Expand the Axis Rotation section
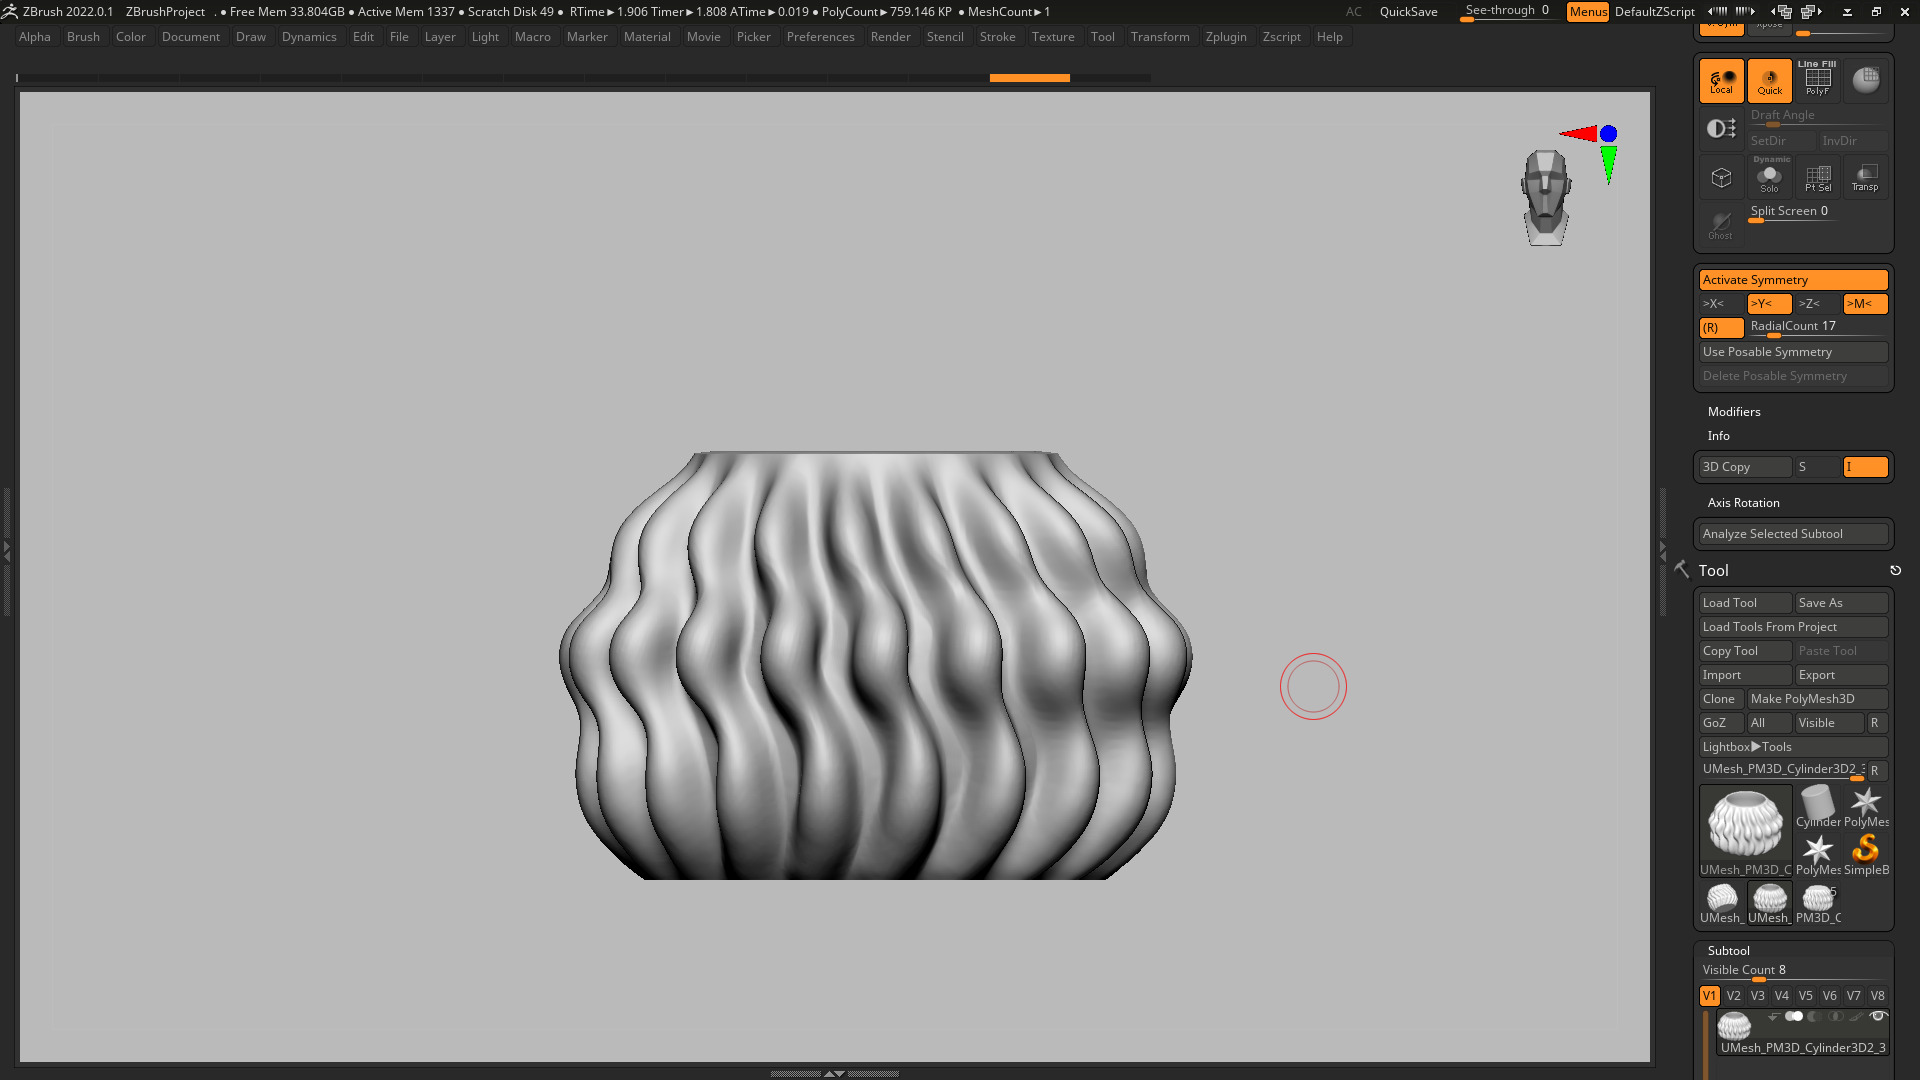 click(x=1743, y=503)
